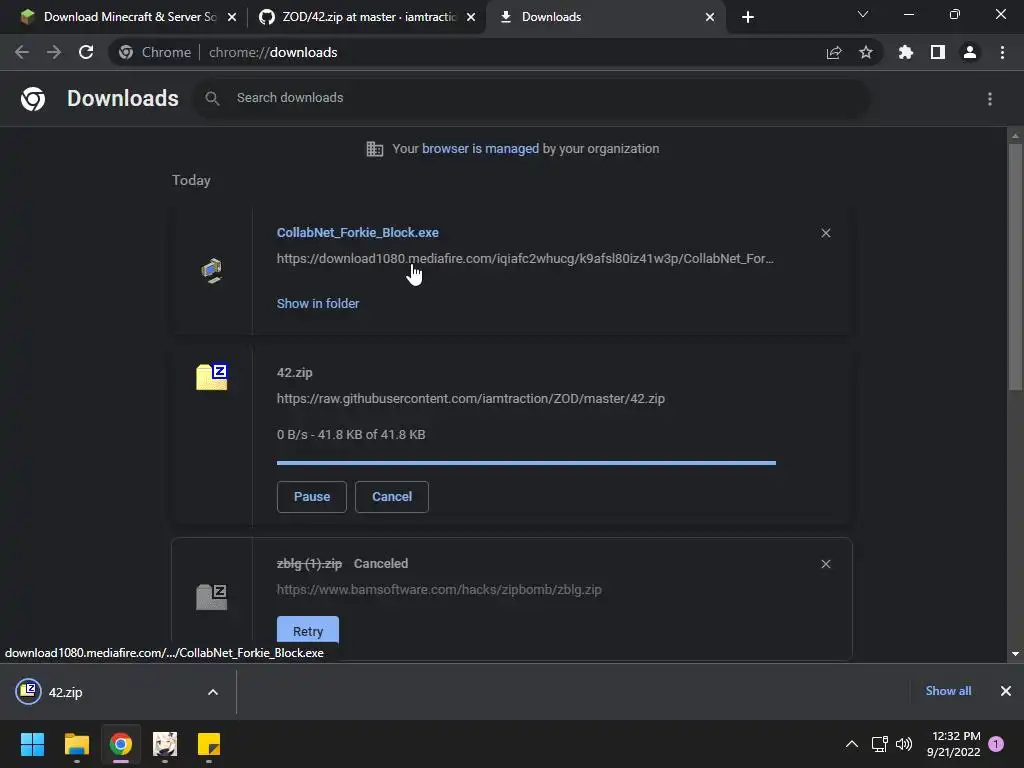Image resolution: width=1024 pixels, height=768 pixels.
Task: Click the browser forward arrow
Action: point(54,52)
